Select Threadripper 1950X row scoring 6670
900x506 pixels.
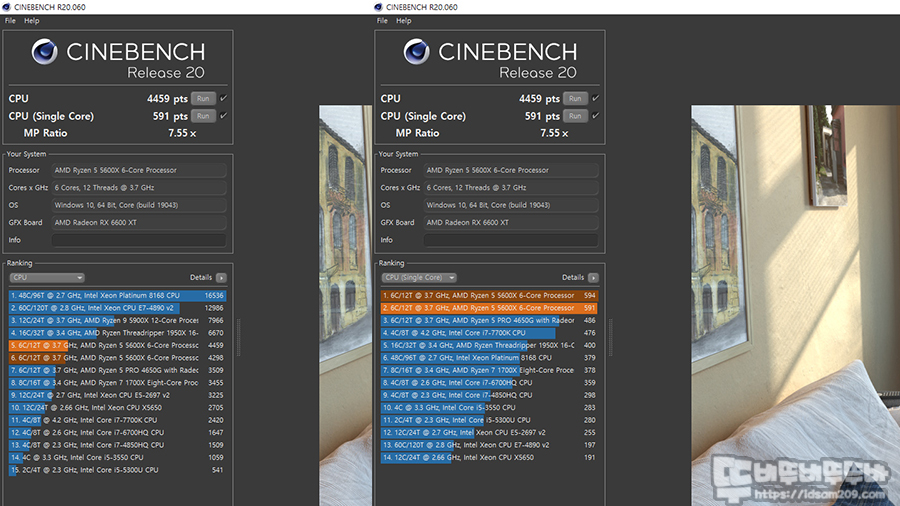point(117,333)
